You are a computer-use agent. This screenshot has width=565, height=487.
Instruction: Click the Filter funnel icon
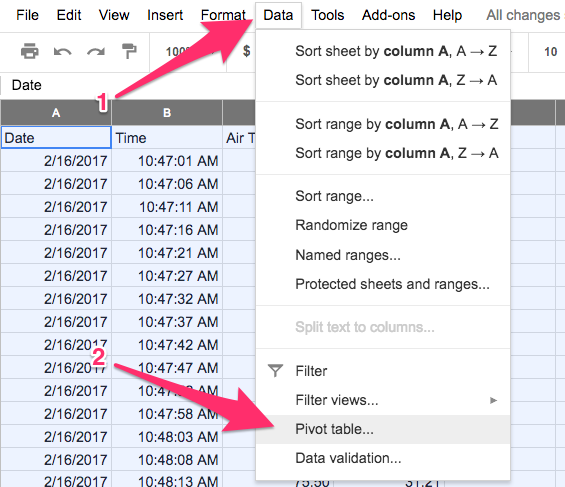(x=275, y=371)
